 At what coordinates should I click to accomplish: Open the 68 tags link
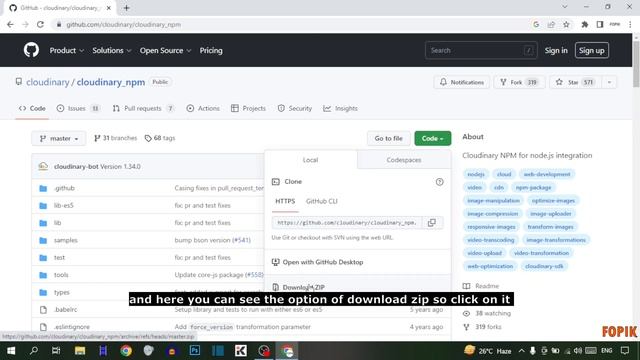pos(160,138)
